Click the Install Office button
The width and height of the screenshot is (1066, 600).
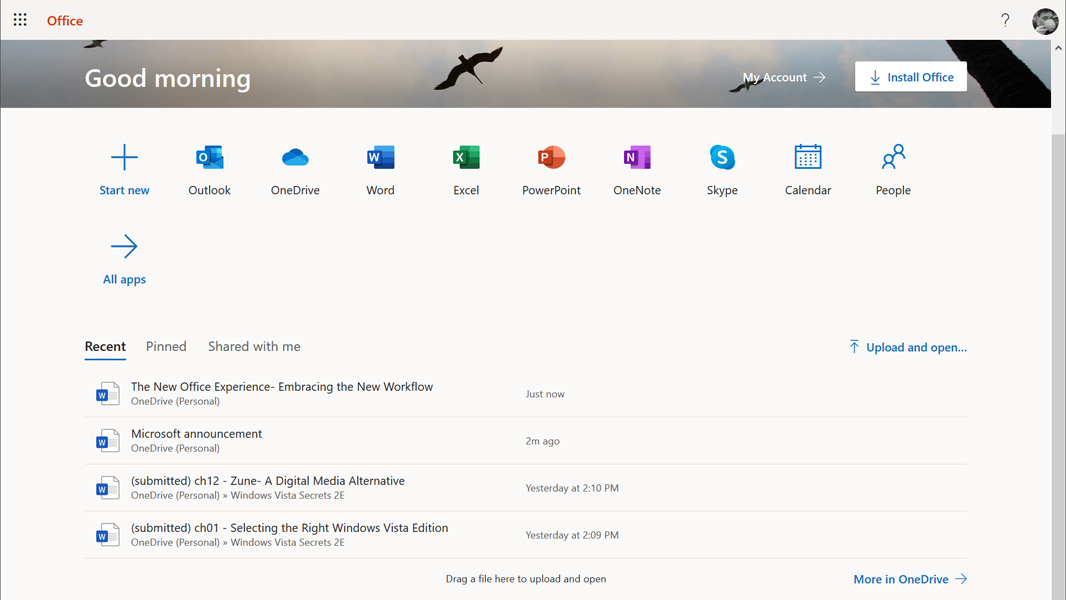(x=910, y=77)
